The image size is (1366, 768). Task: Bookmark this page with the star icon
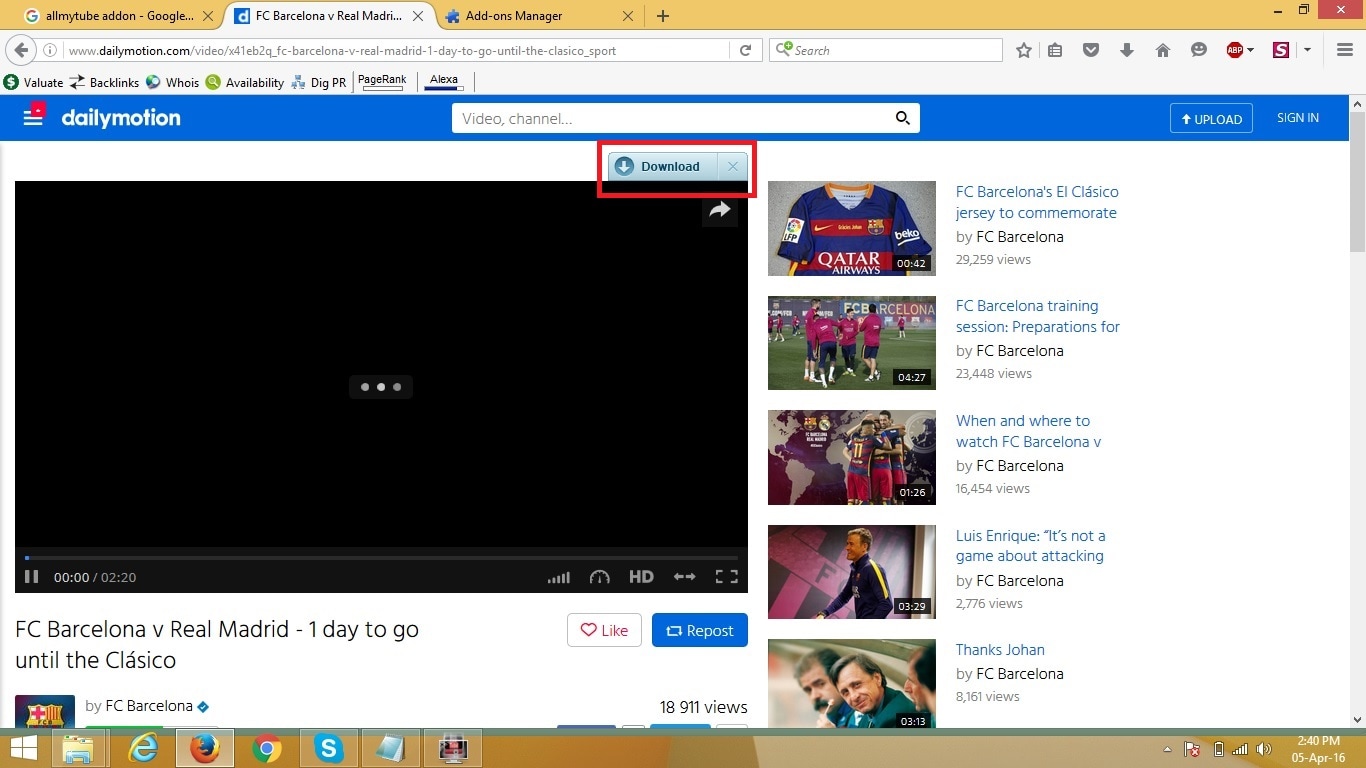1024,50
